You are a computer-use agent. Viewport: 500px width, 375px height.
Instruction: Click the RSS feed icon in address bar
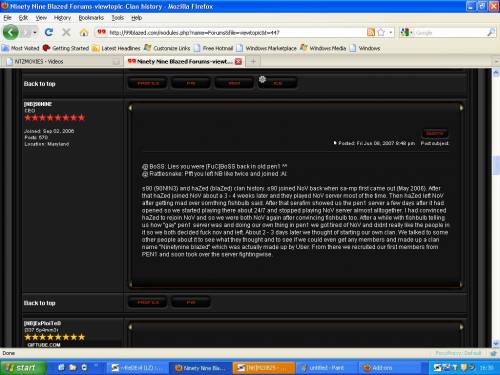pyautogui.click(x=371, y=32)
